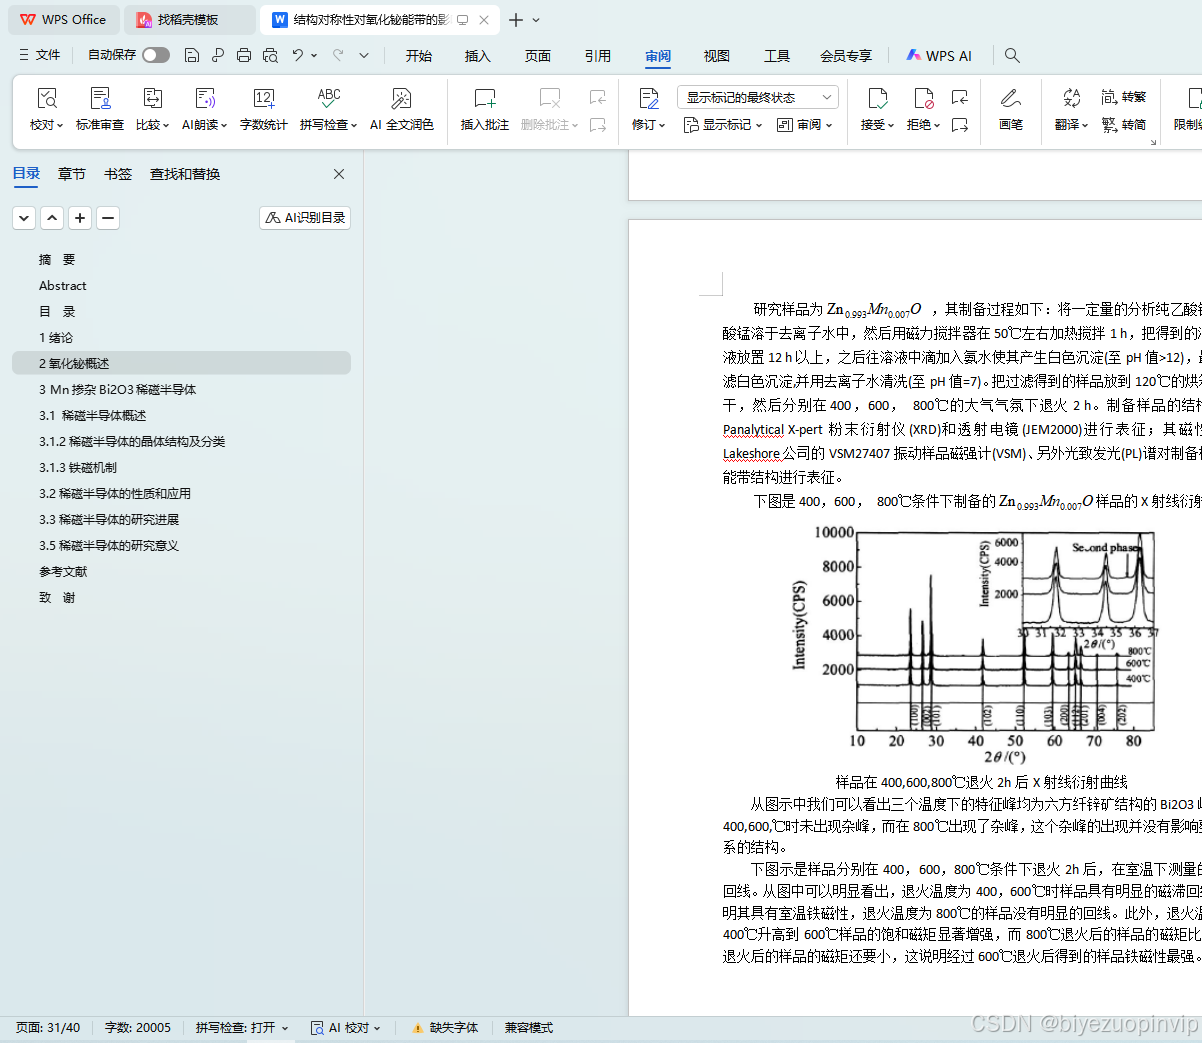Collapse all outline levels down-arrow button
This screenshot has width=1202, height=1043.
(24, 218)
